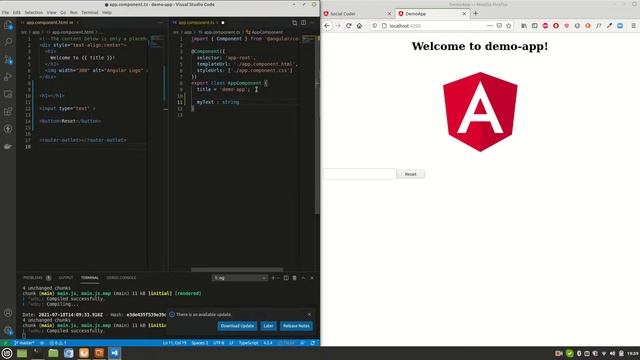
Task: Click the open changes icon in editor toolbar
Action: pyautogui.click(x=294, y=23)
